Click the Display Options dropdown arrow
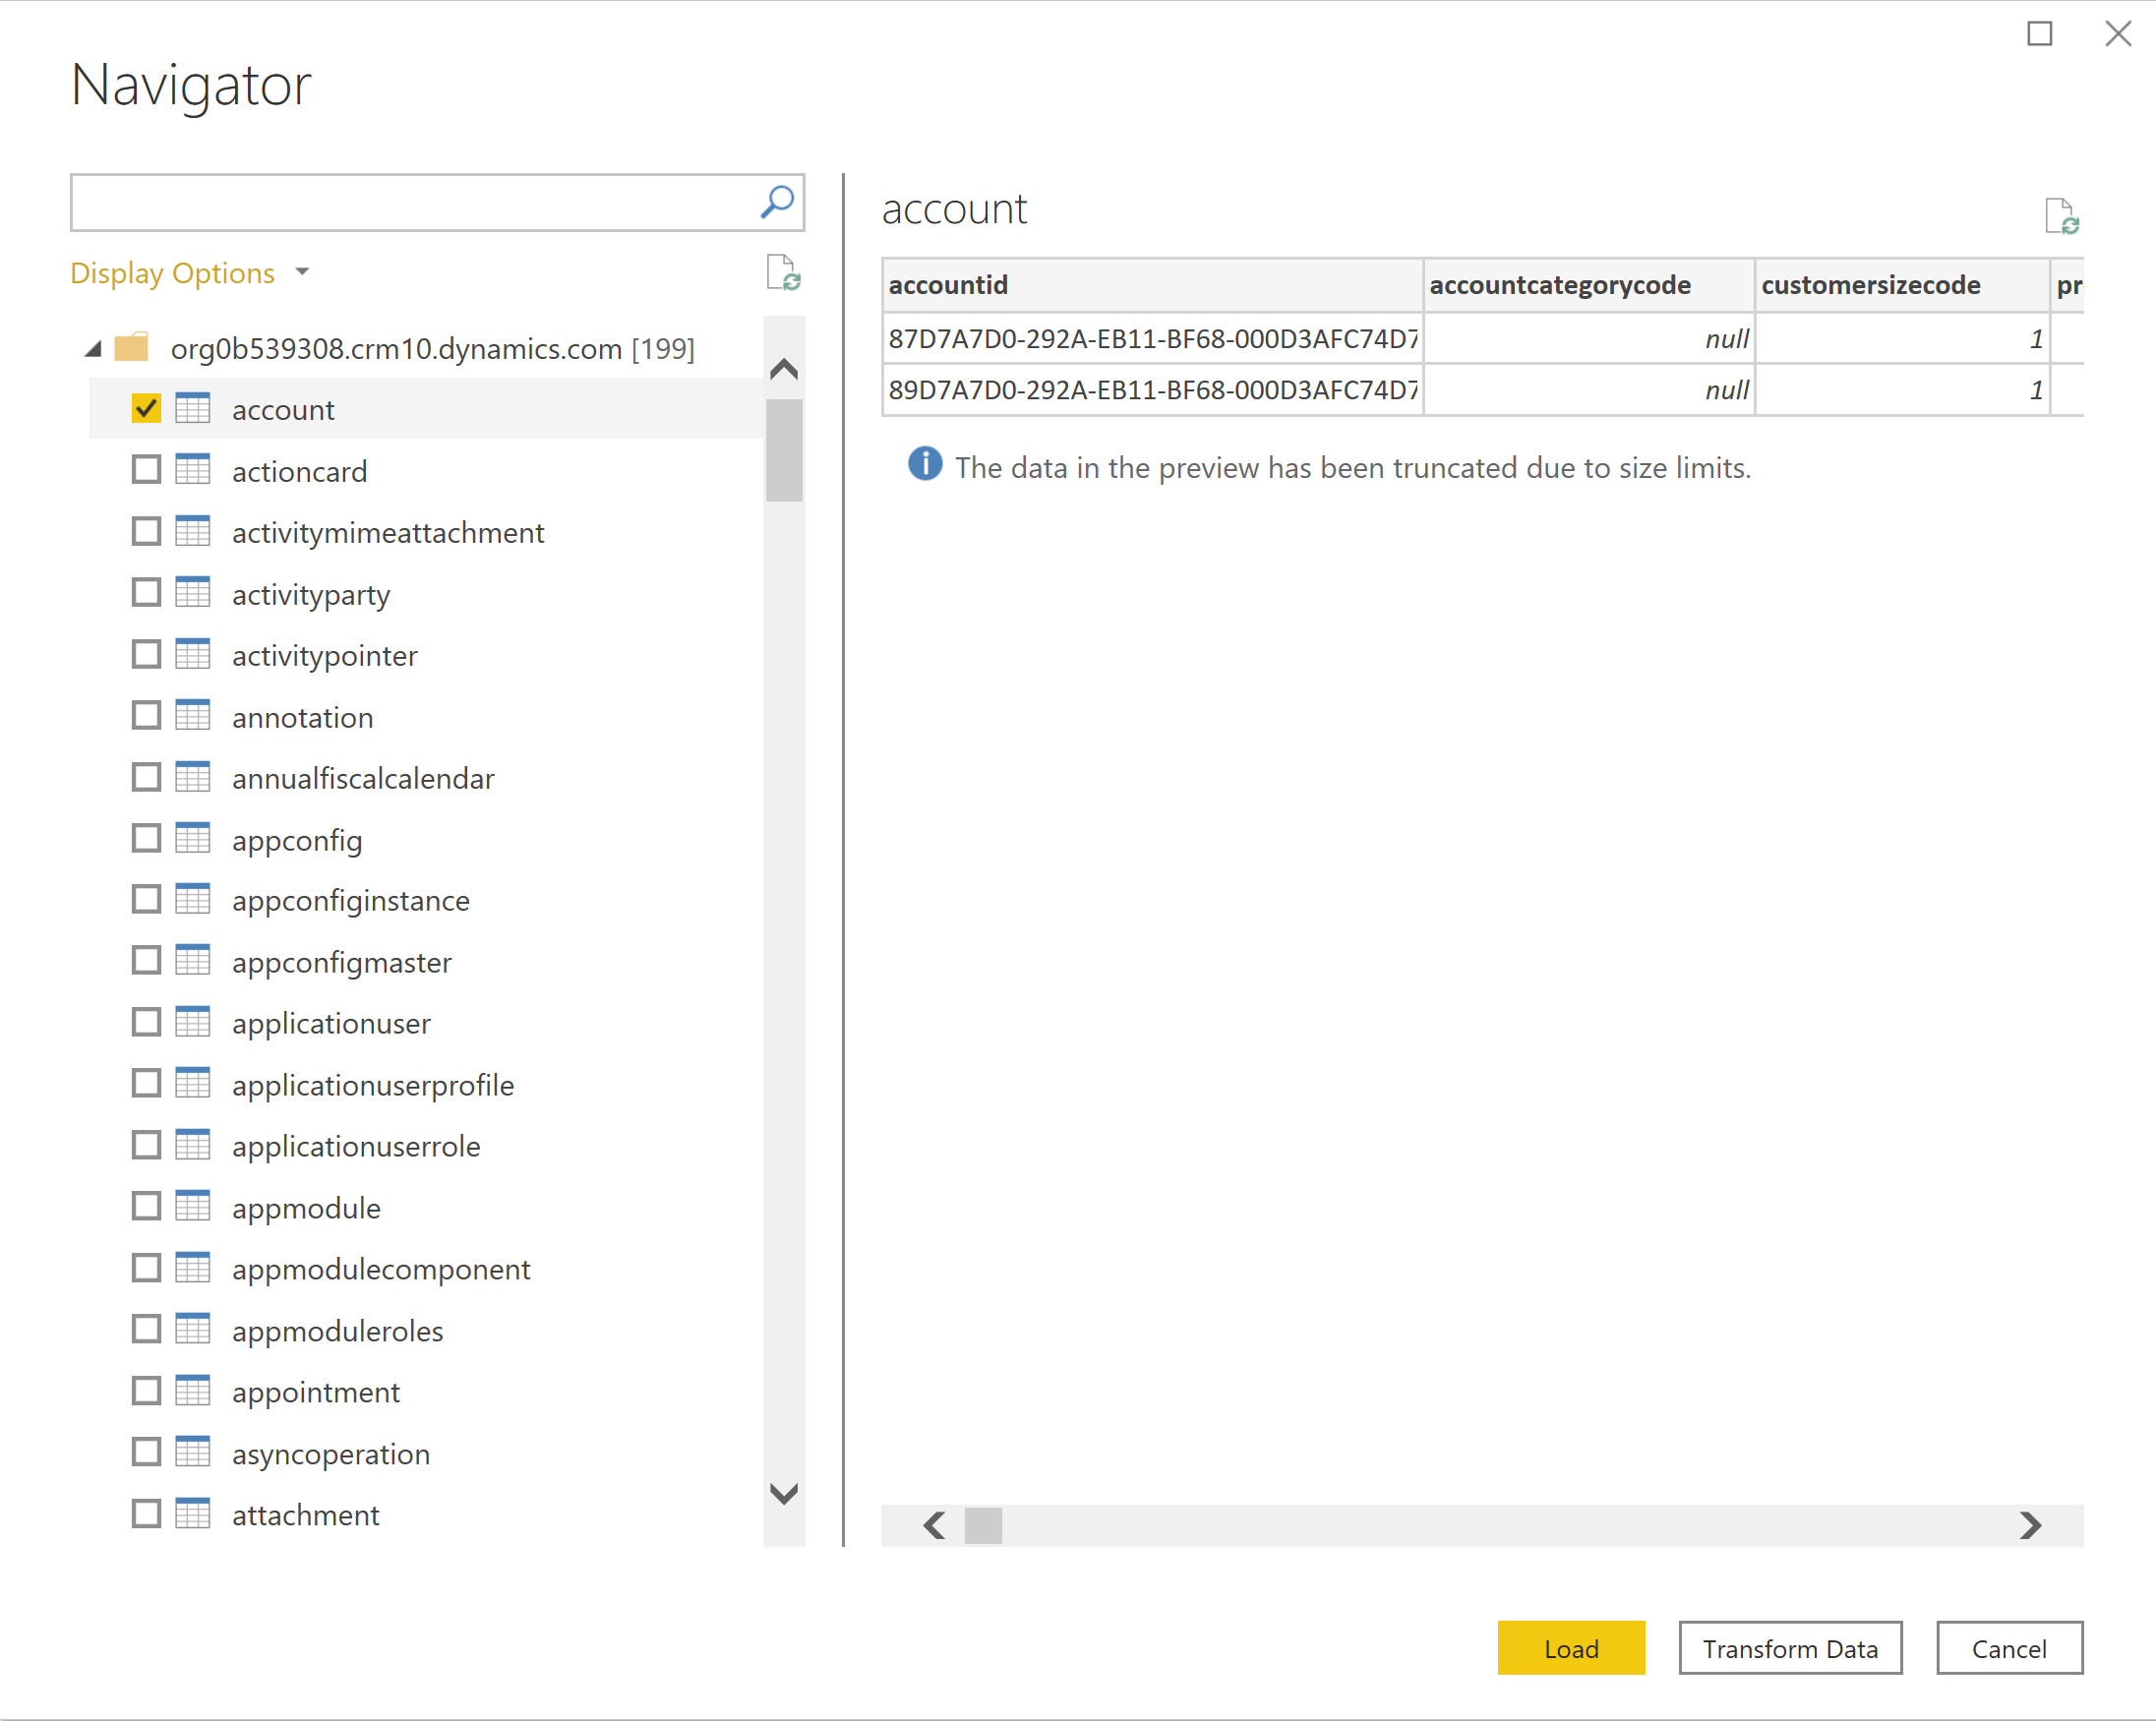This screenshot has height=1721, width=2156. coord(311,272)
